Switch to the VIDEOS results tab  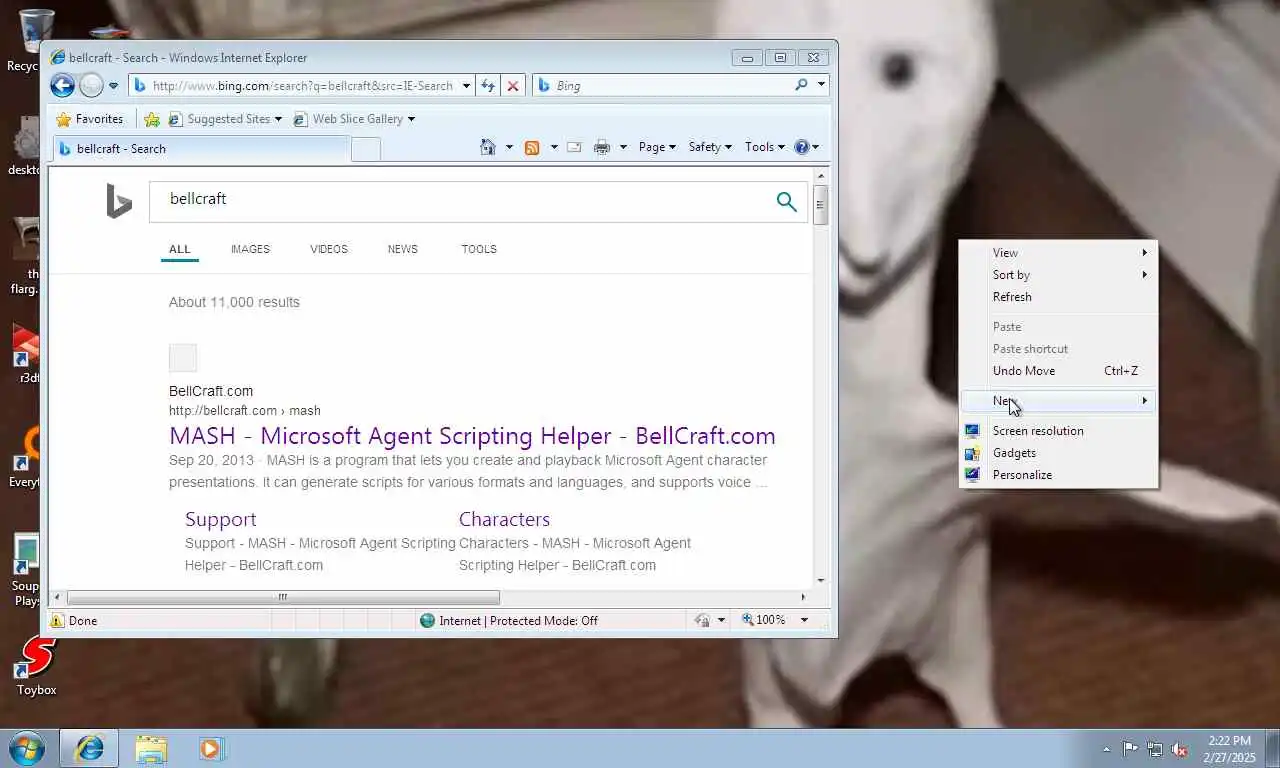pyautogui.click(x=329, y=249)
